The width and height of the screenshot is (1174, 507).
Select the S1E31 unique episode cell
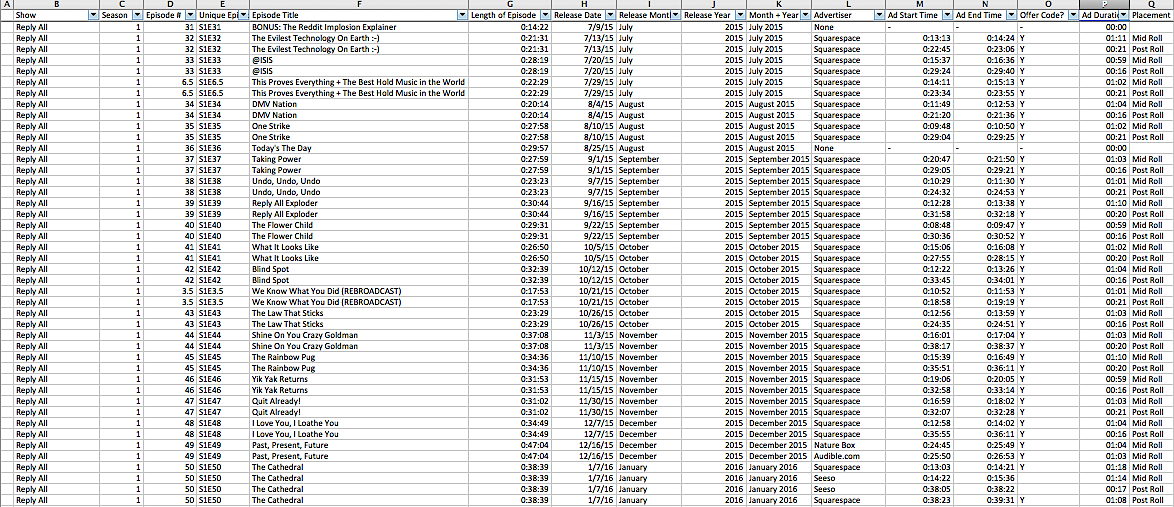(223, 27)
